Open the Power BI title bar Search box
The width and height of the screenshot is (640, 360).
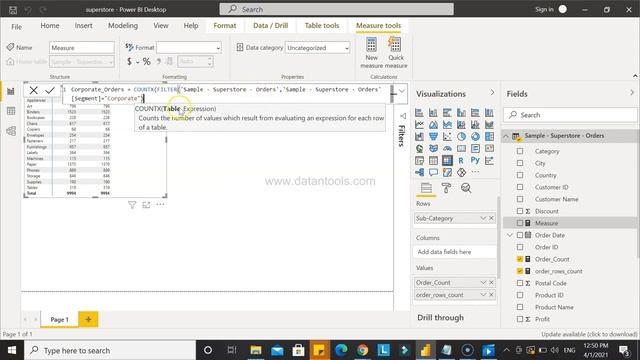pos(336,9)
